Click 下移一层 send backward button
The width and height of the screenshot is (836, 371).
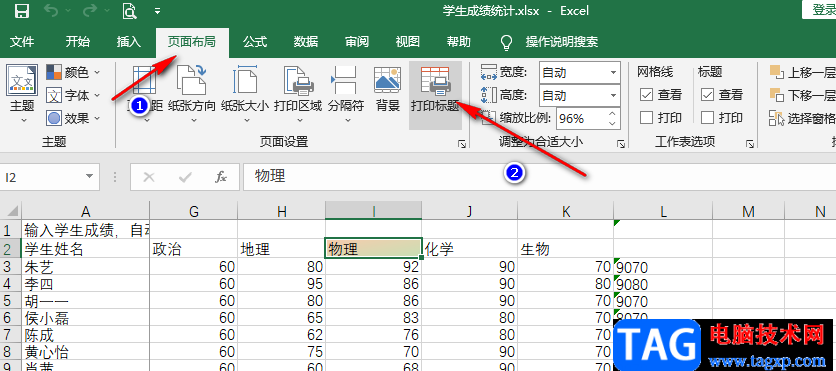[x=802, y=95]
